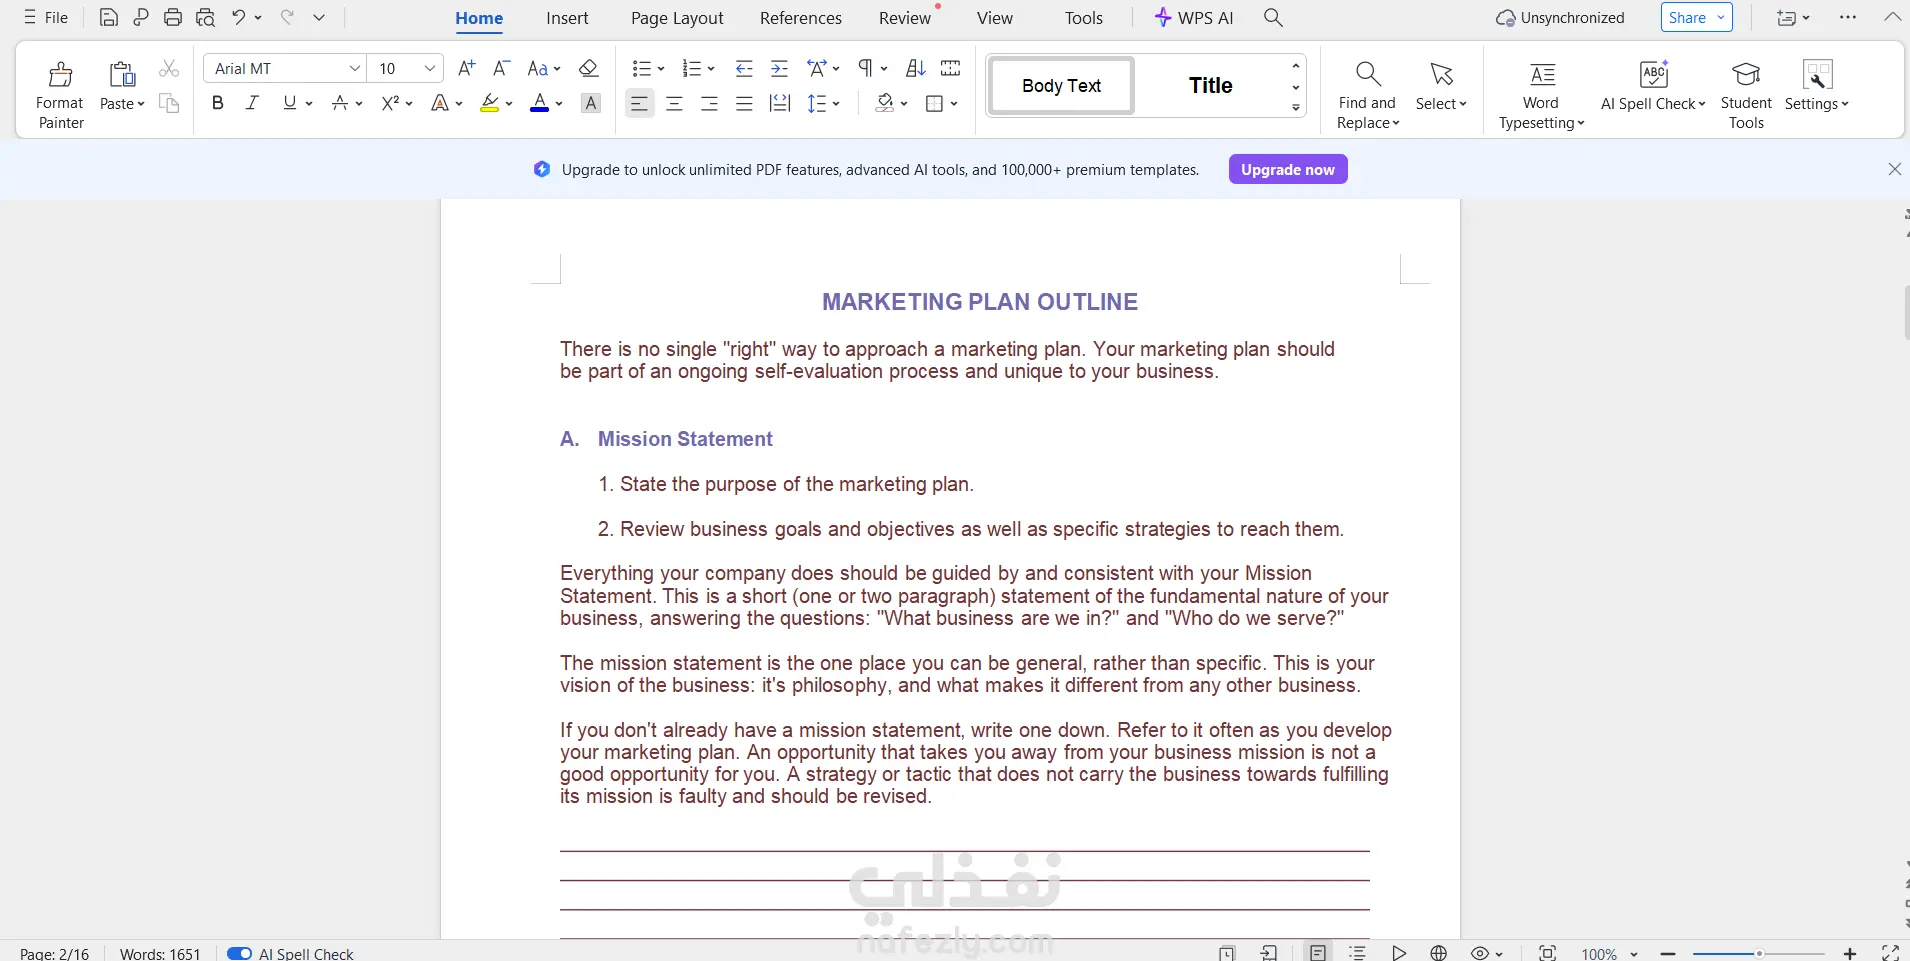Viewport: 1910px width, 961px height.
Task: Open the Insert tab
Action: click(567, 18)
